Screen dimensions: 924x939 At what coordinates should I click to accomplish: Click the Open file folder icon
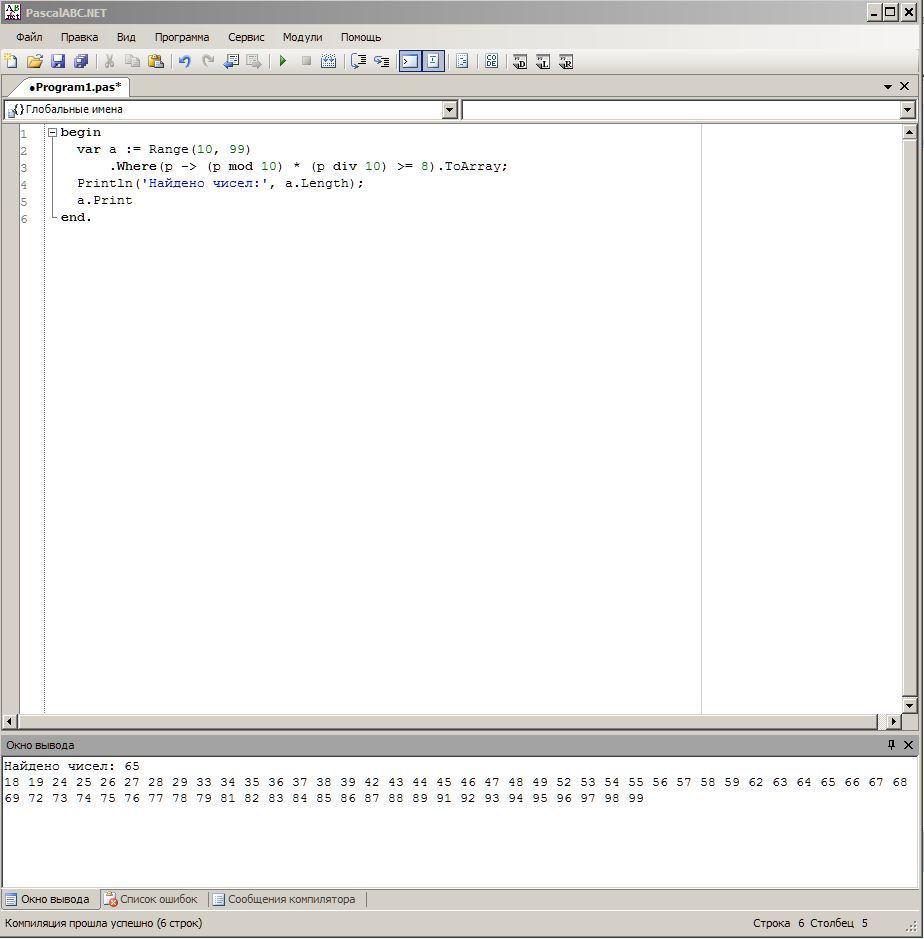tap(35, 62)
